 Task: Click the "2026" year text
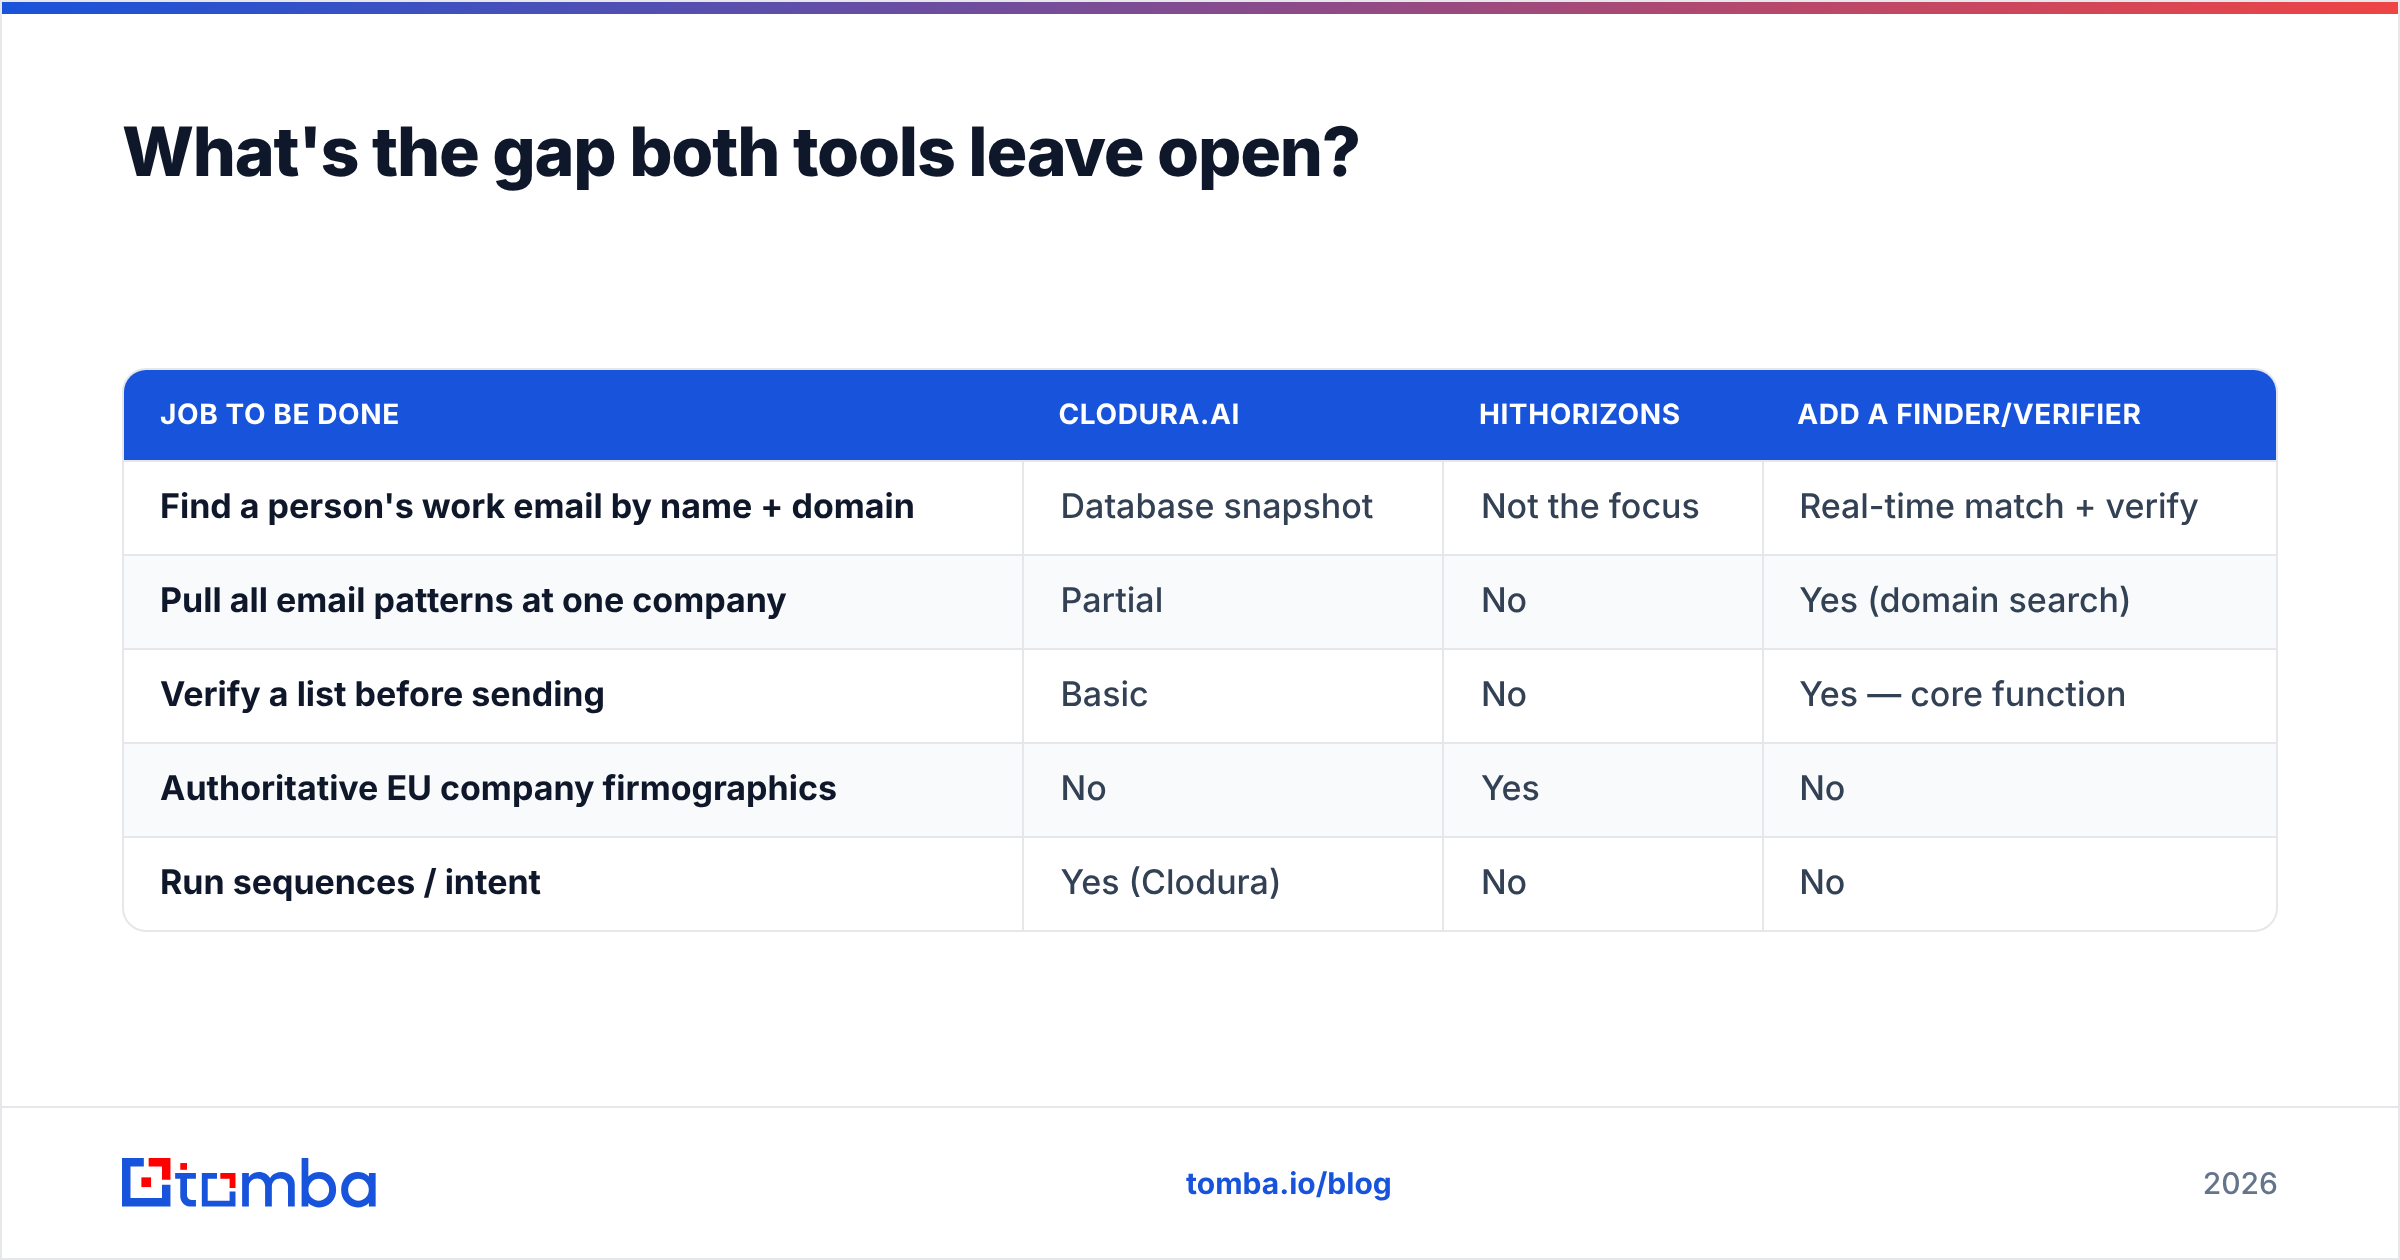[2240, 1184]
